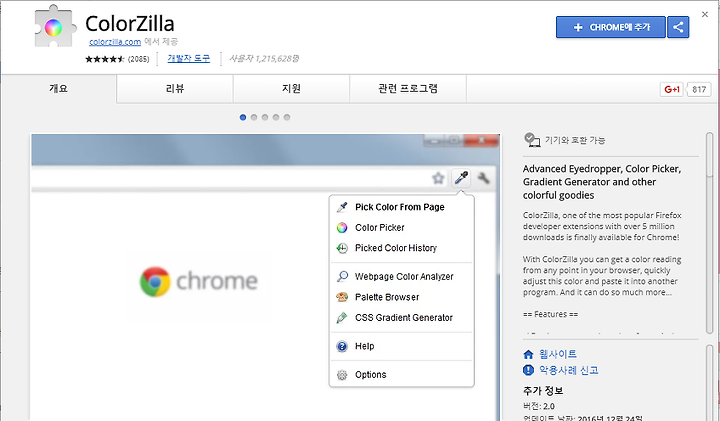Select the second carousel dot
This screenshot has height=421, width=720.
254,117
